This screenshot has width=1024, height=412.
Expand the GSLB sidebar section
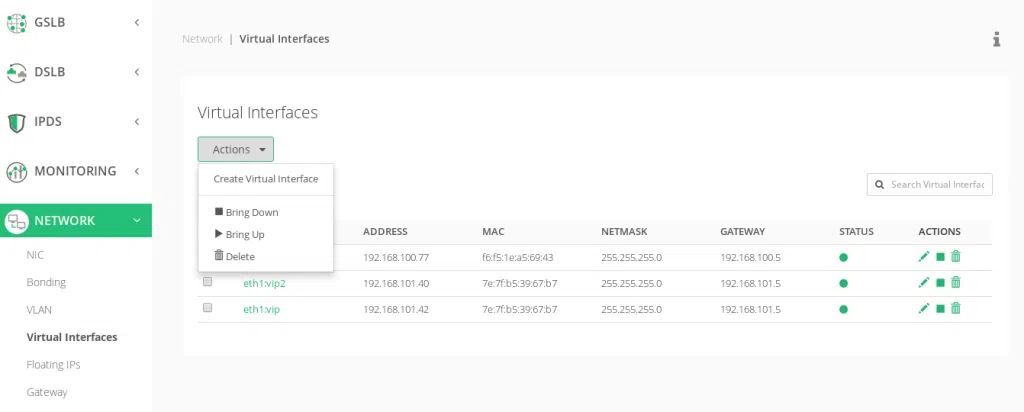coord(75,22)
